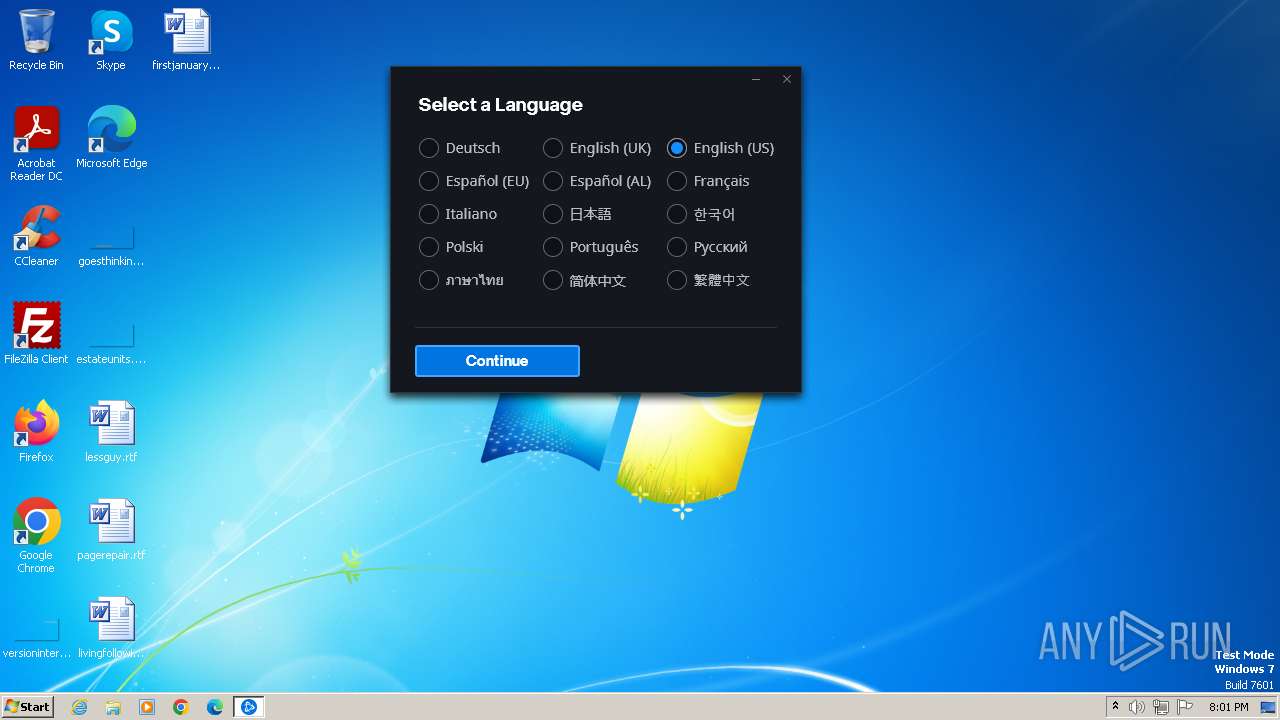Choose Polski language
This screenshot has width=1280, height=720.
tap(452, 247)
